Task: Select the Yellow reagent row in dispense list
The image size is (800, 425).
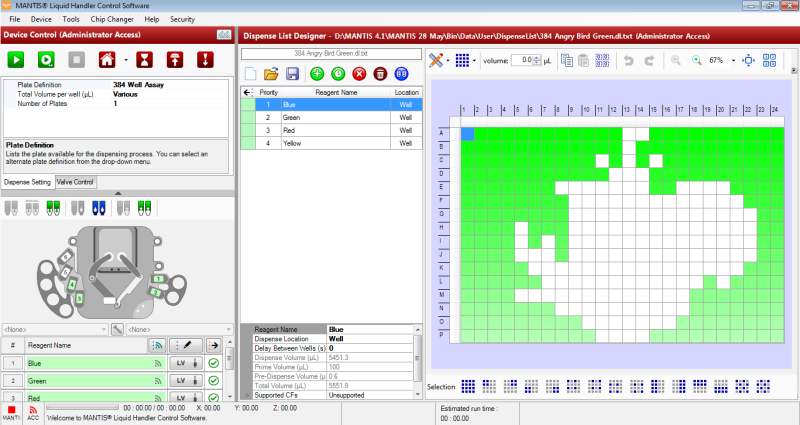Action: 332,143
